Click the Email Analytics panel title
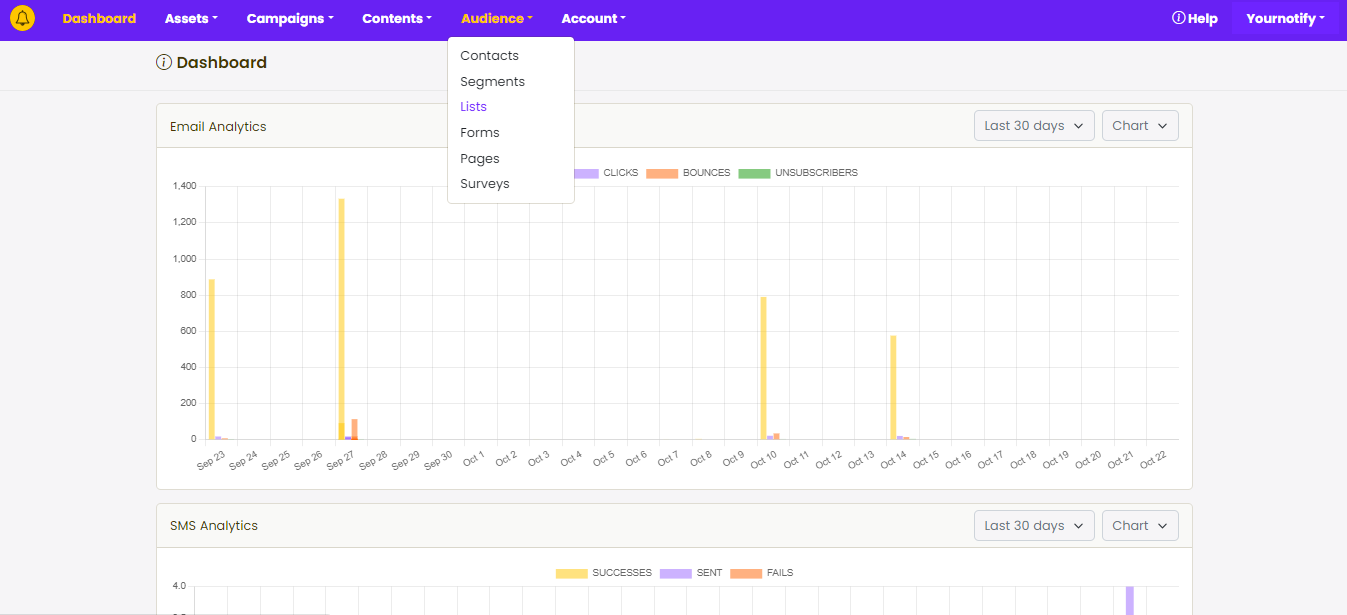Screen dimensions: 1347x615 click(x=218, y=127)
